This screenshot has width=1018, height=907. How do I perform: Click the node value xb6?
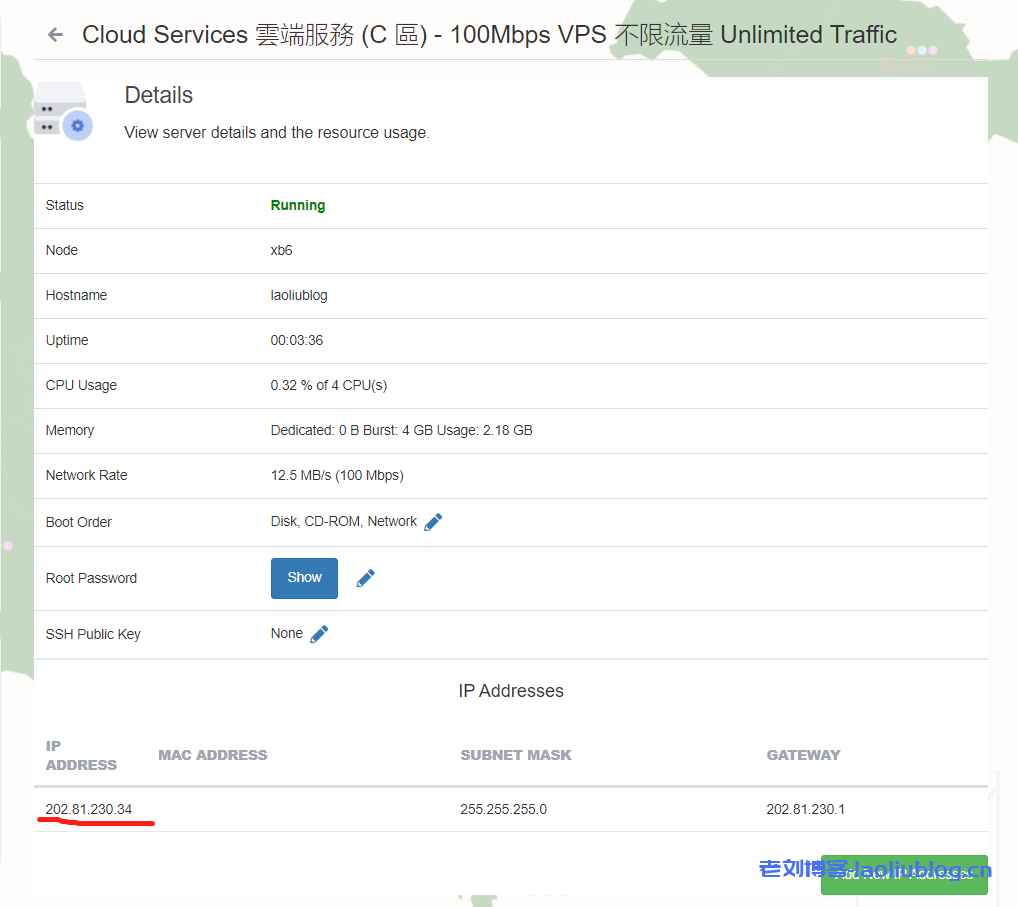coord(281,250)
